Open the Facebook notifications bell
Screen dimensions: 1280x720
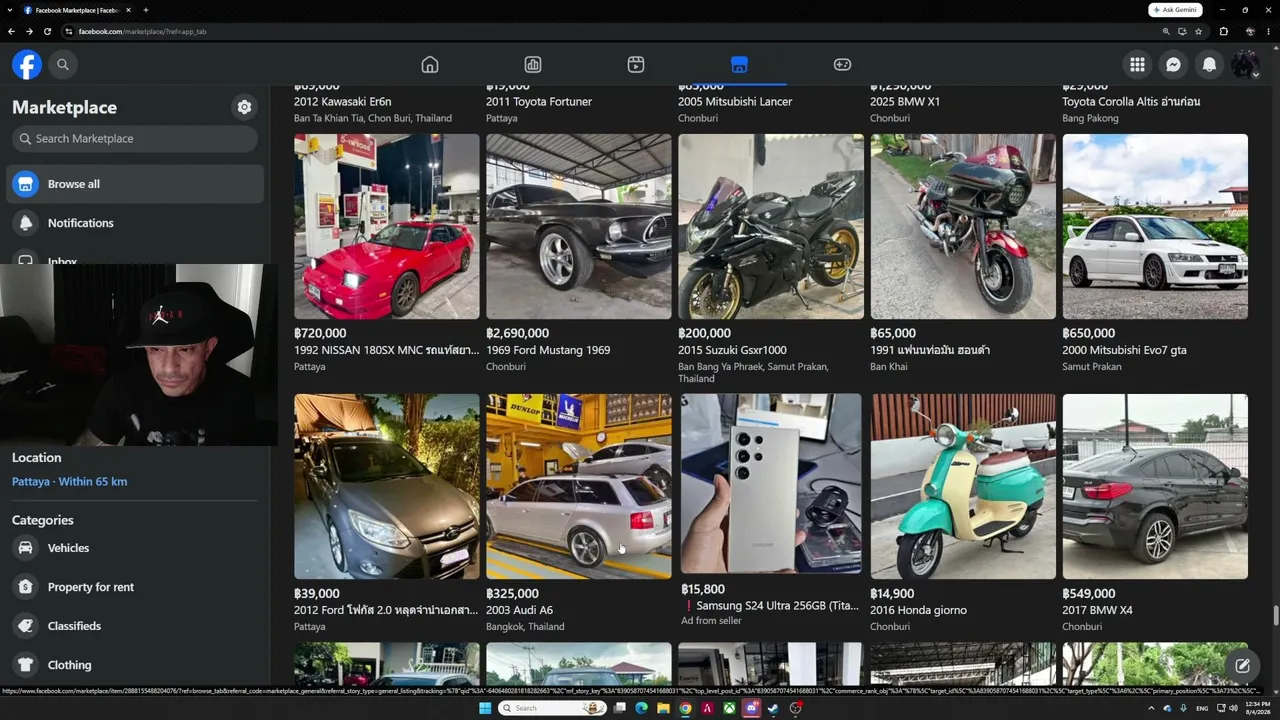pos(1209,64)
